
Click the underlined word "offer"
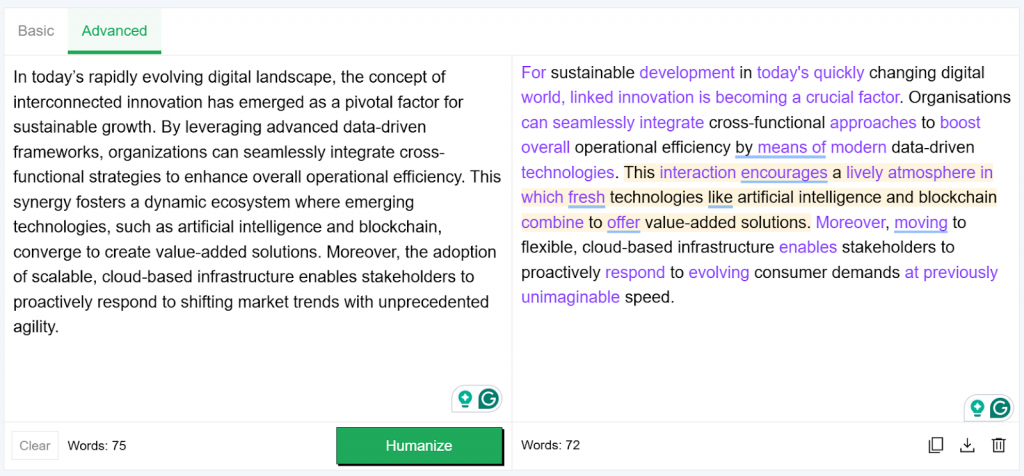(x=624, y=223)
